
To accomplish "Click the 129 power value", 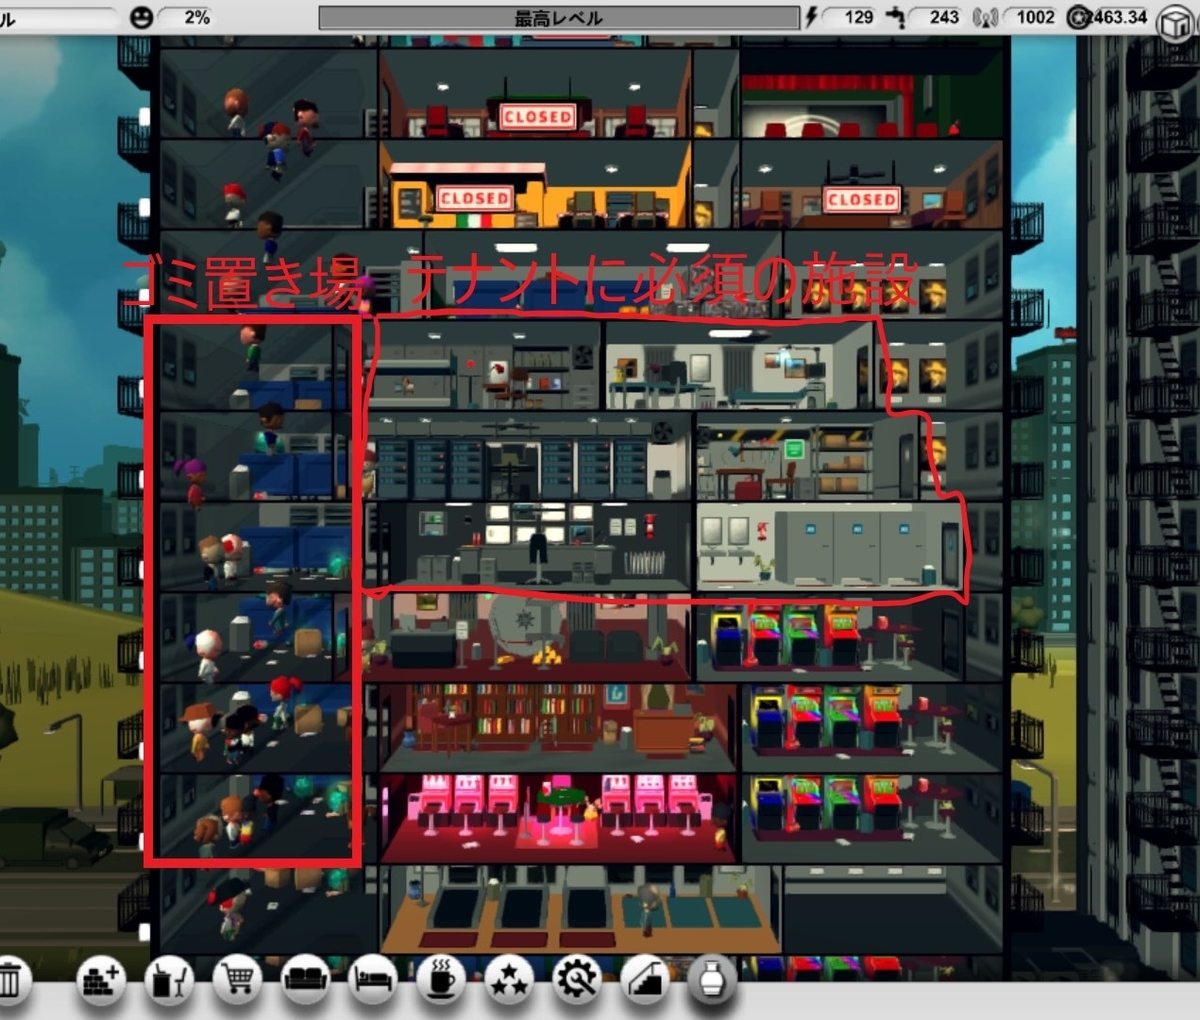I will click(x=858, y=17).
